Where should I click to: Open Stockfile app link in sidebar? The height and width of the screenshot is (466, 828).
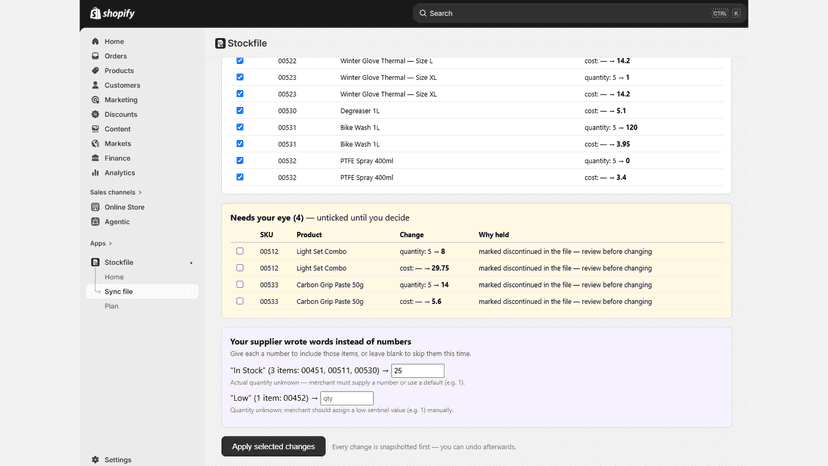[x=119, y=262]
